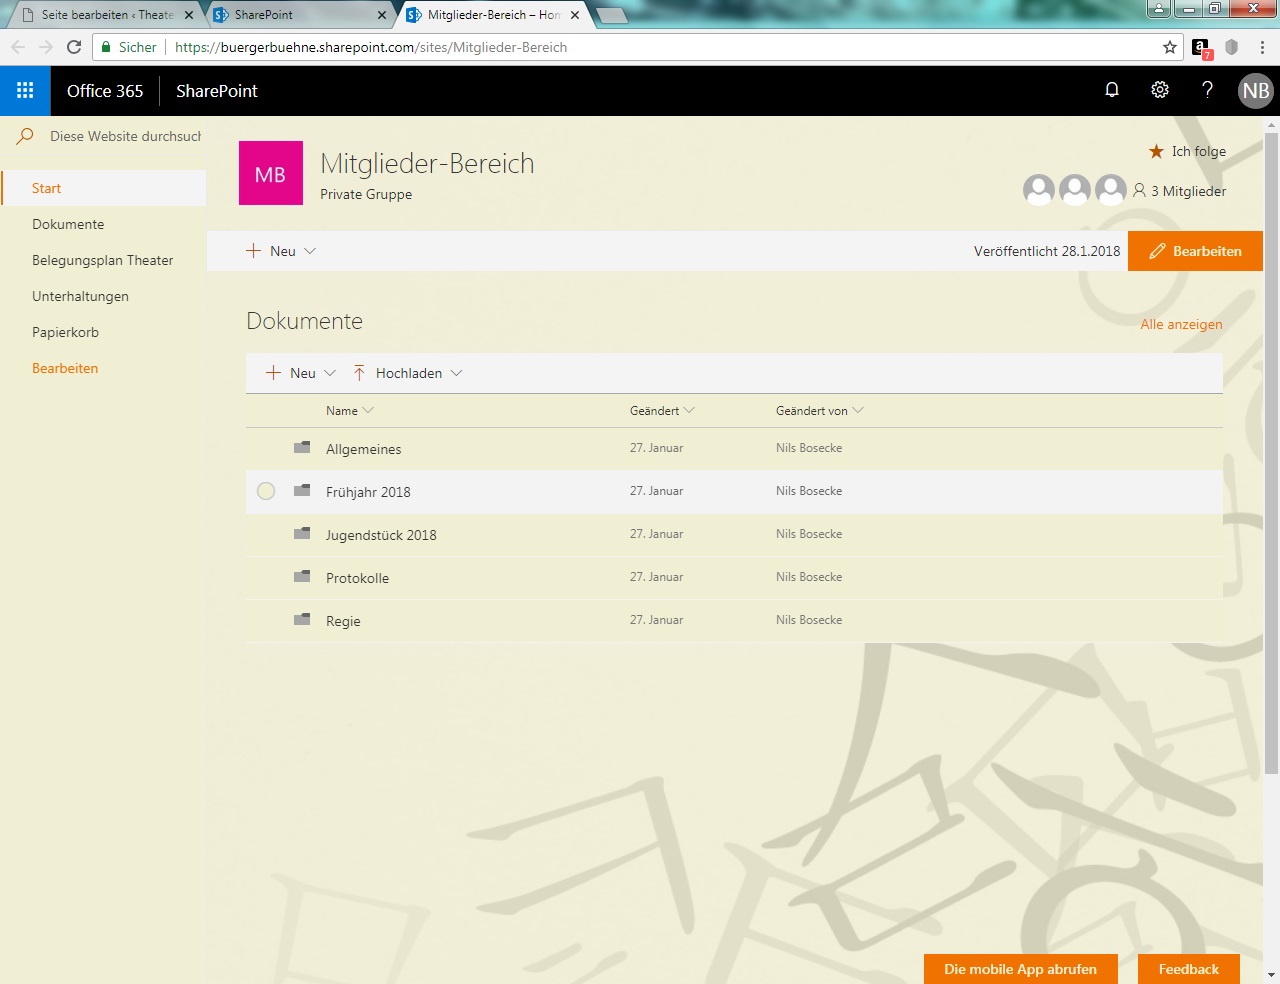Bookmark page with the star icon

pyautogui.click(x=1169, y=47)
